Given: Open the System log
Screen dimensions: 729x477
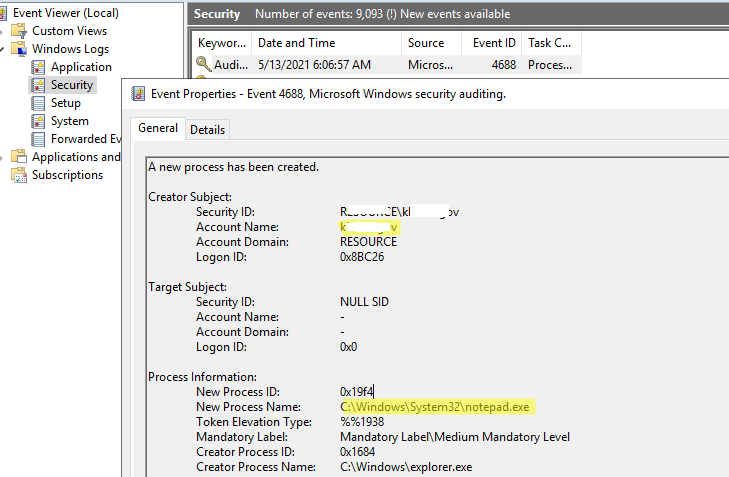Looking at the screenshot, I should 70,121.
